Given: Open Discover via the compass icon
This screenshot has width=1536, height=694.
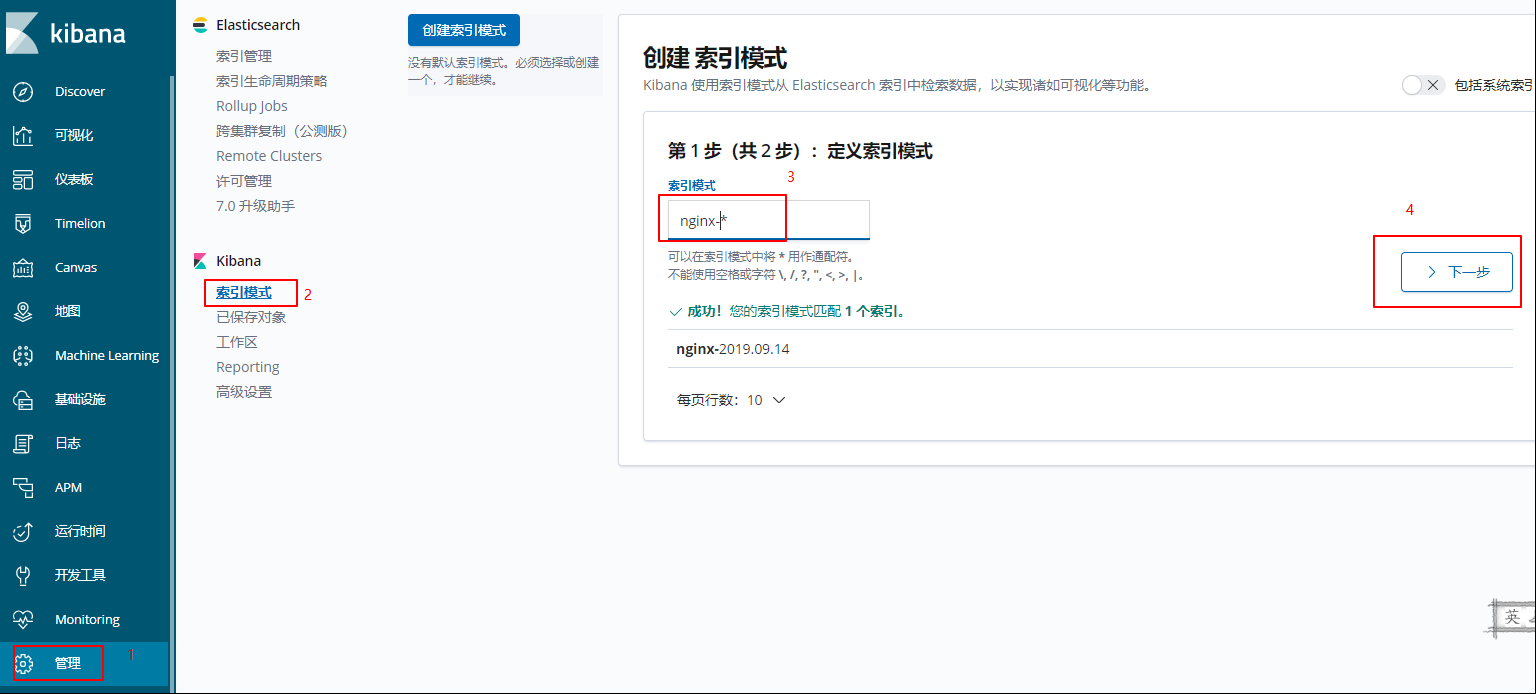Looking at the screenshot, I should pyautogui.click(x=23, y=91).
